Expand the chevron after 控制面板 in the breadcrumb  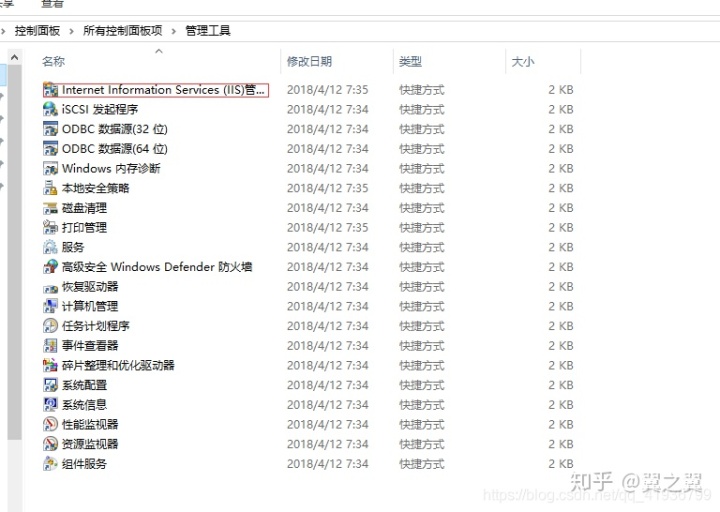(71, 31)
